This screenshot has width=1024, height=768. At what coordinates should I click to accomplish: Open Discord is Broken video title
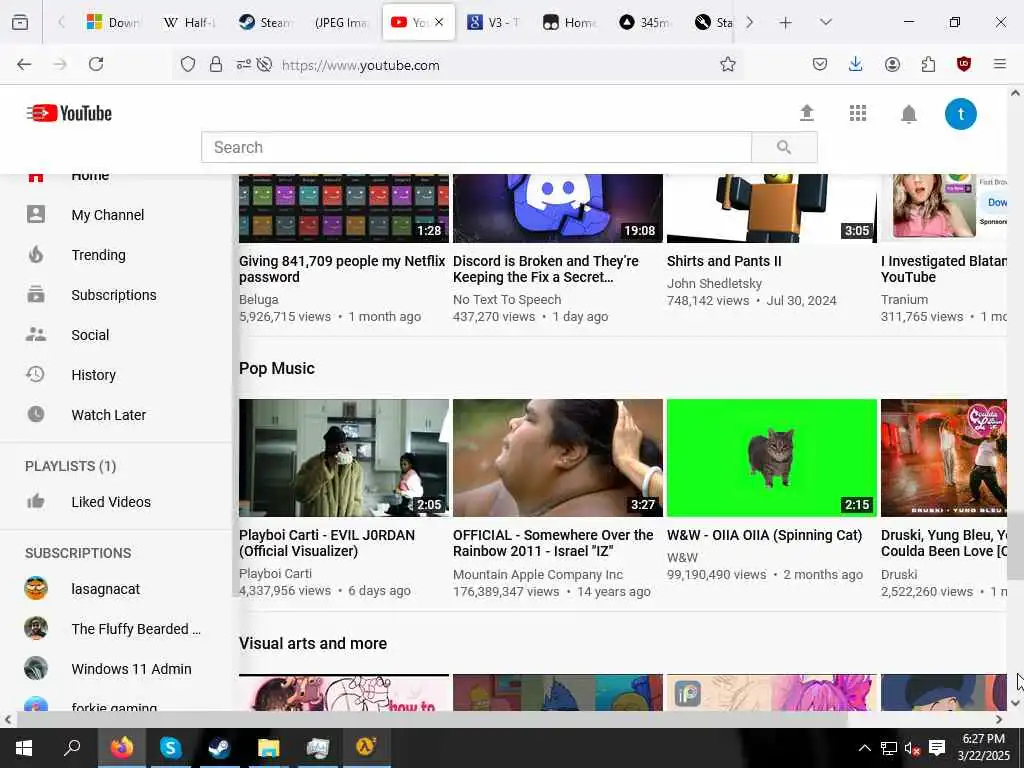(546, 269)
